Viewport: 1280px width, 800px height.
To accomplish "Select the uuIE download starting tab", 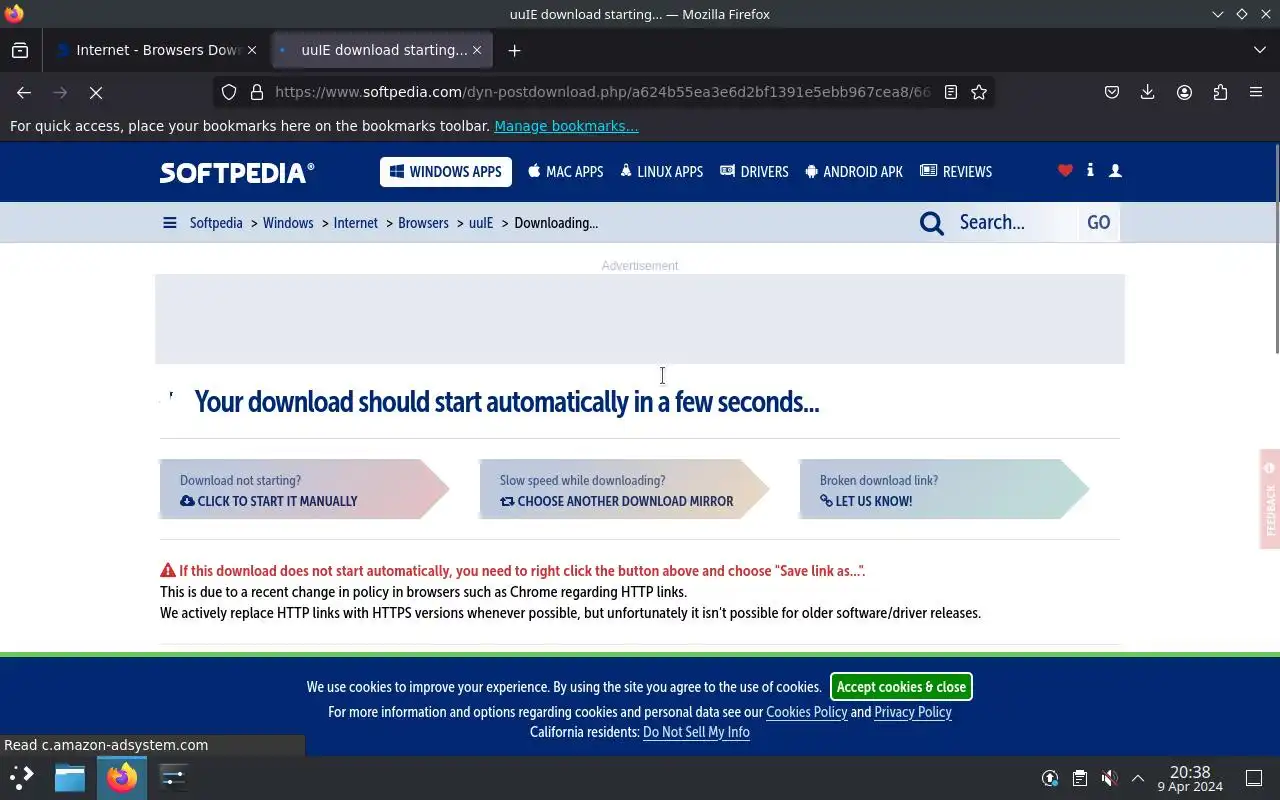I will click(380, 50).
